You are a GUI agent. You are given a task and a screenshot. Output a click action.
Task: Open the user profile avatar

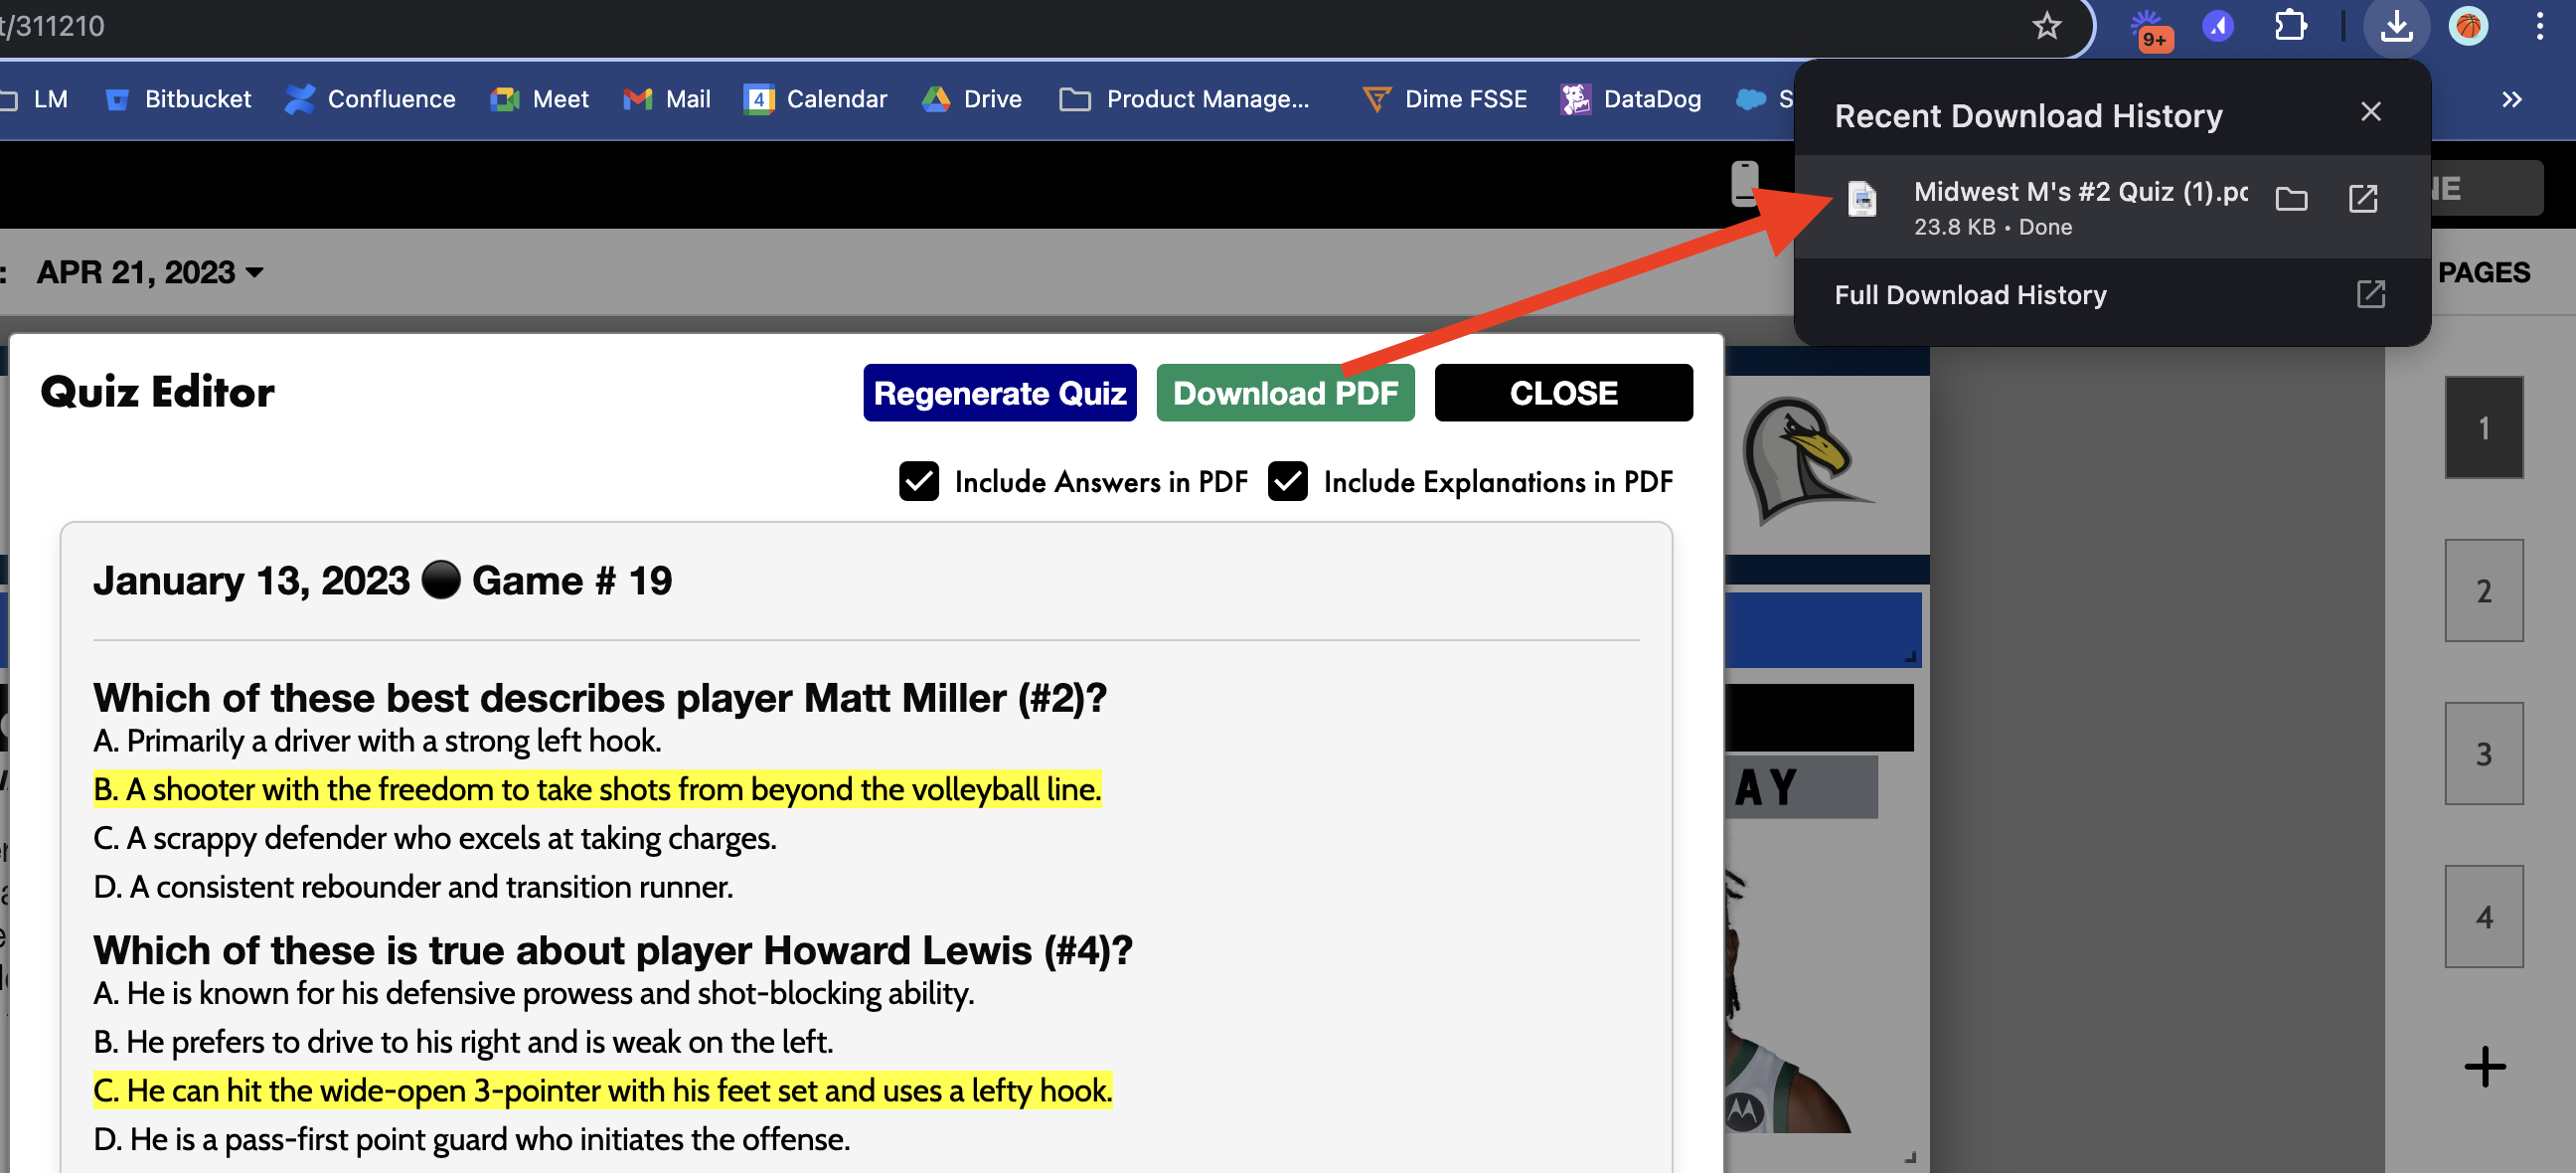(x=2468, y=25)
